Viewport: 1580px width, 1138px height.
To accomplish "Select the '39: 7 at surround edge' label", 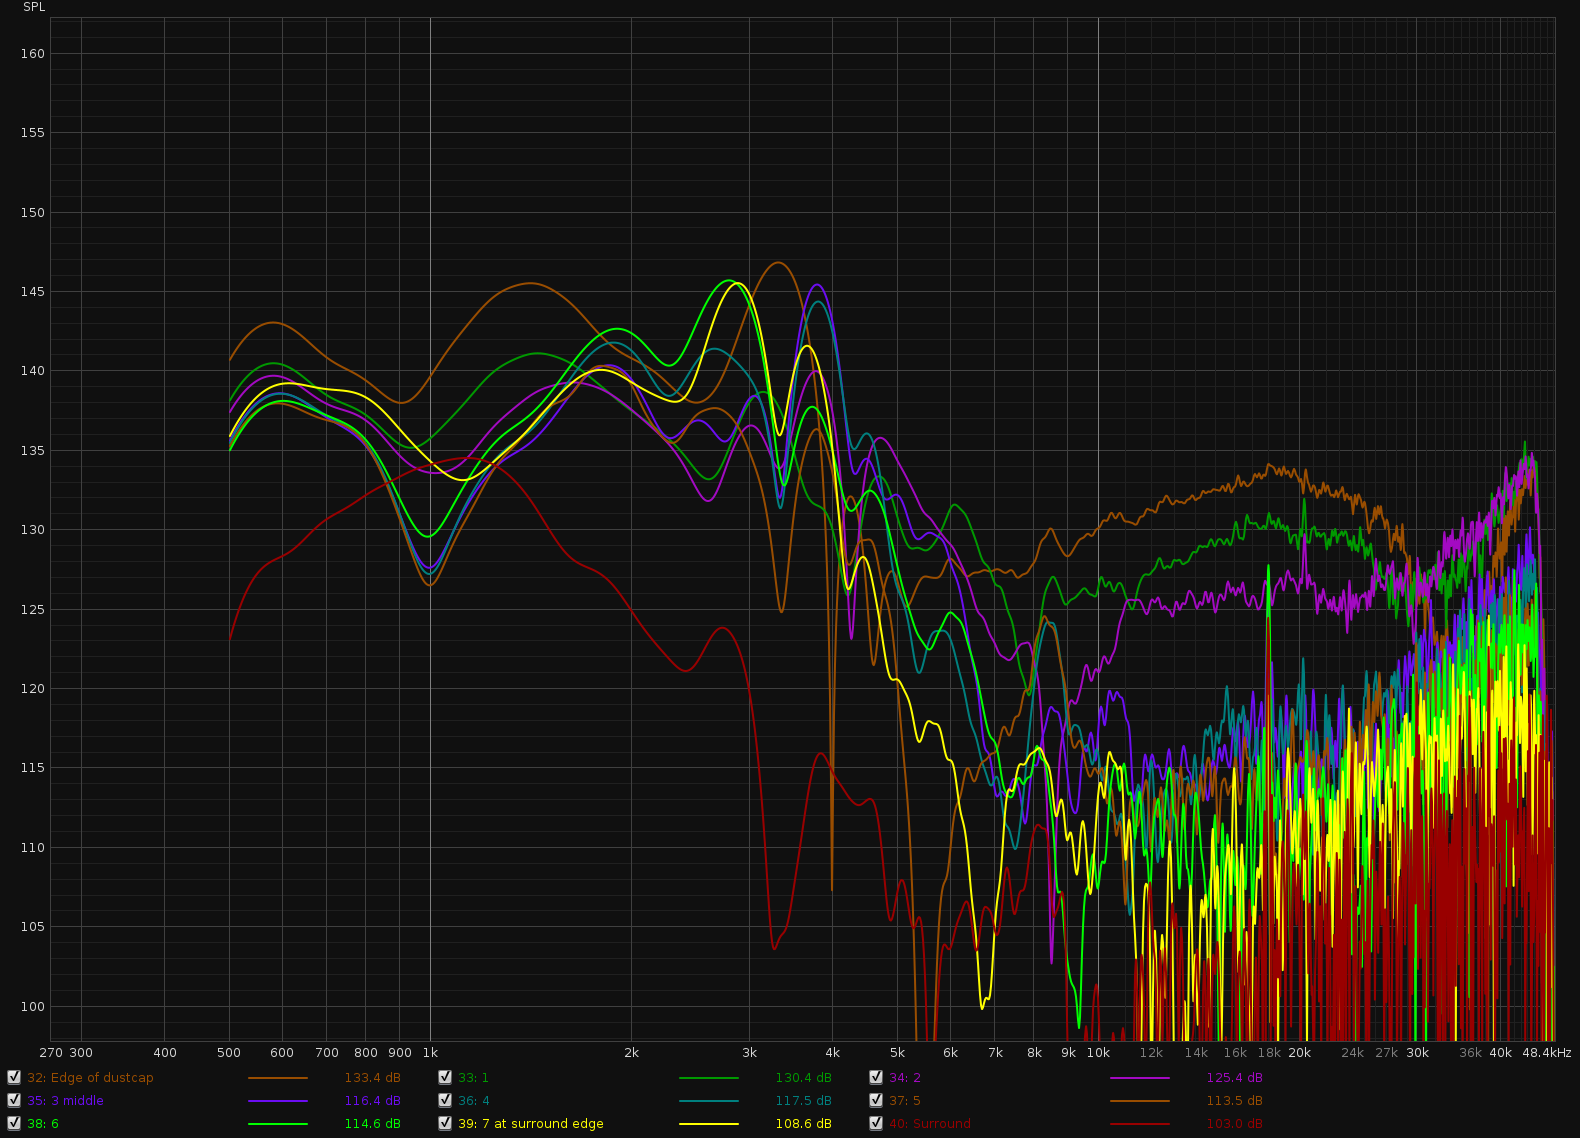I will click(531, 1124).
